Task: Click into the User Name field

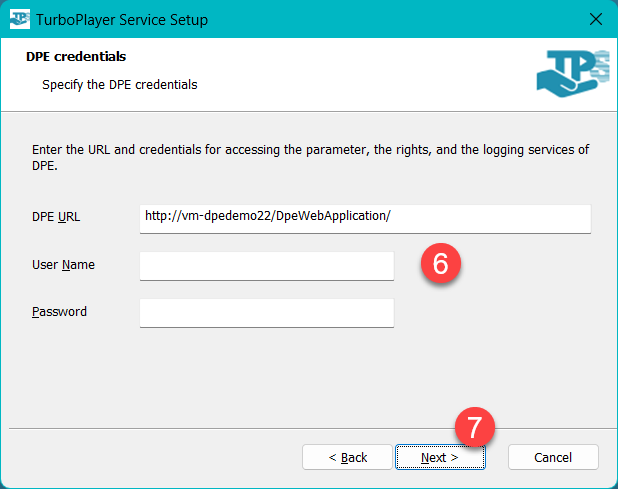Action: coord(267,266)
